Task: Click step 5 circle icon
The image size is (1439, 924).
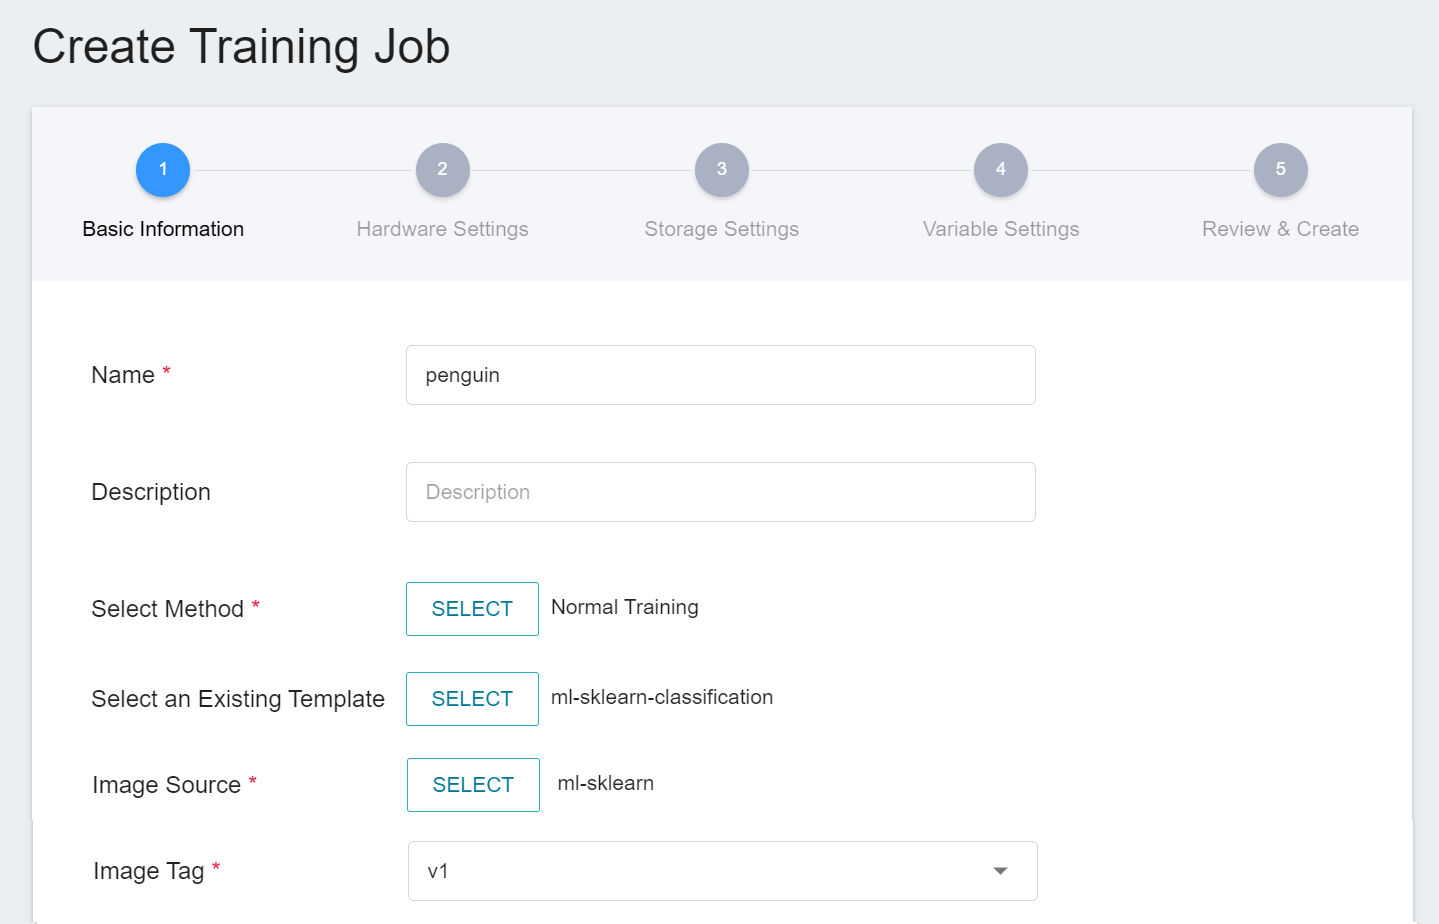Action: click(1280, 170)
